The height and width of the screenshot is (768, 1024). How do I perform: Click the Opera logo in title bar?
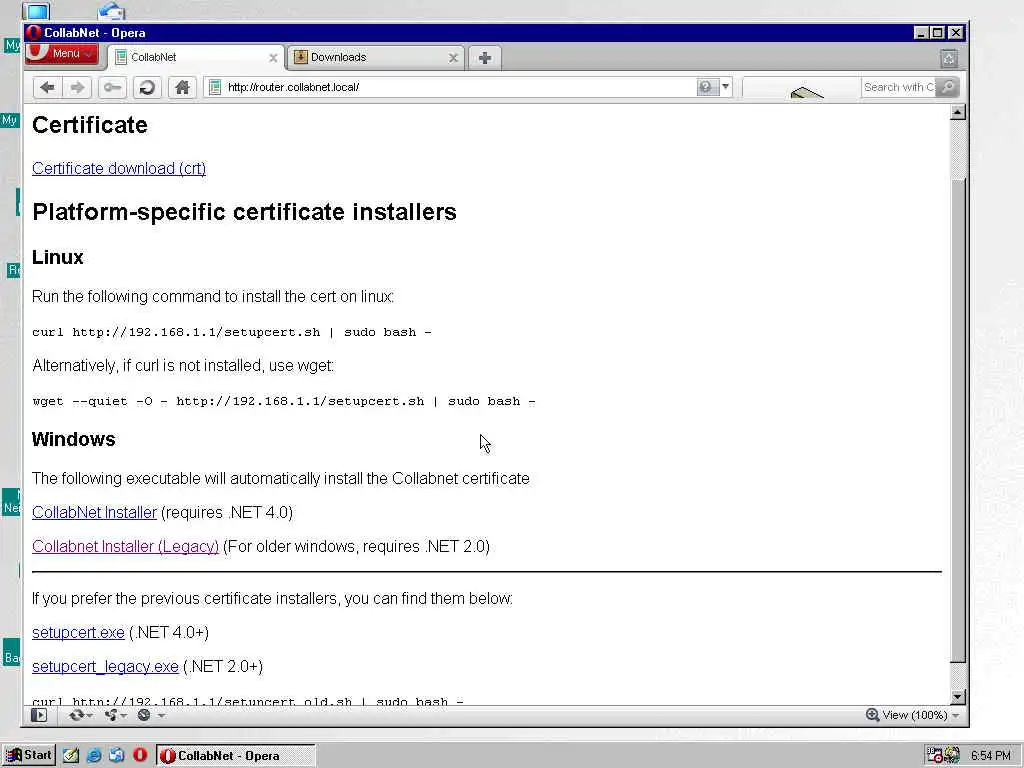[x=34, y=33]
